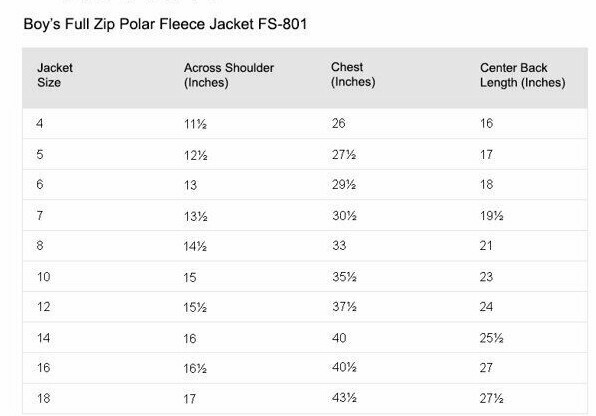
Task: Click chest measurement 33 in size 8 row
Action: coord(339,245)
